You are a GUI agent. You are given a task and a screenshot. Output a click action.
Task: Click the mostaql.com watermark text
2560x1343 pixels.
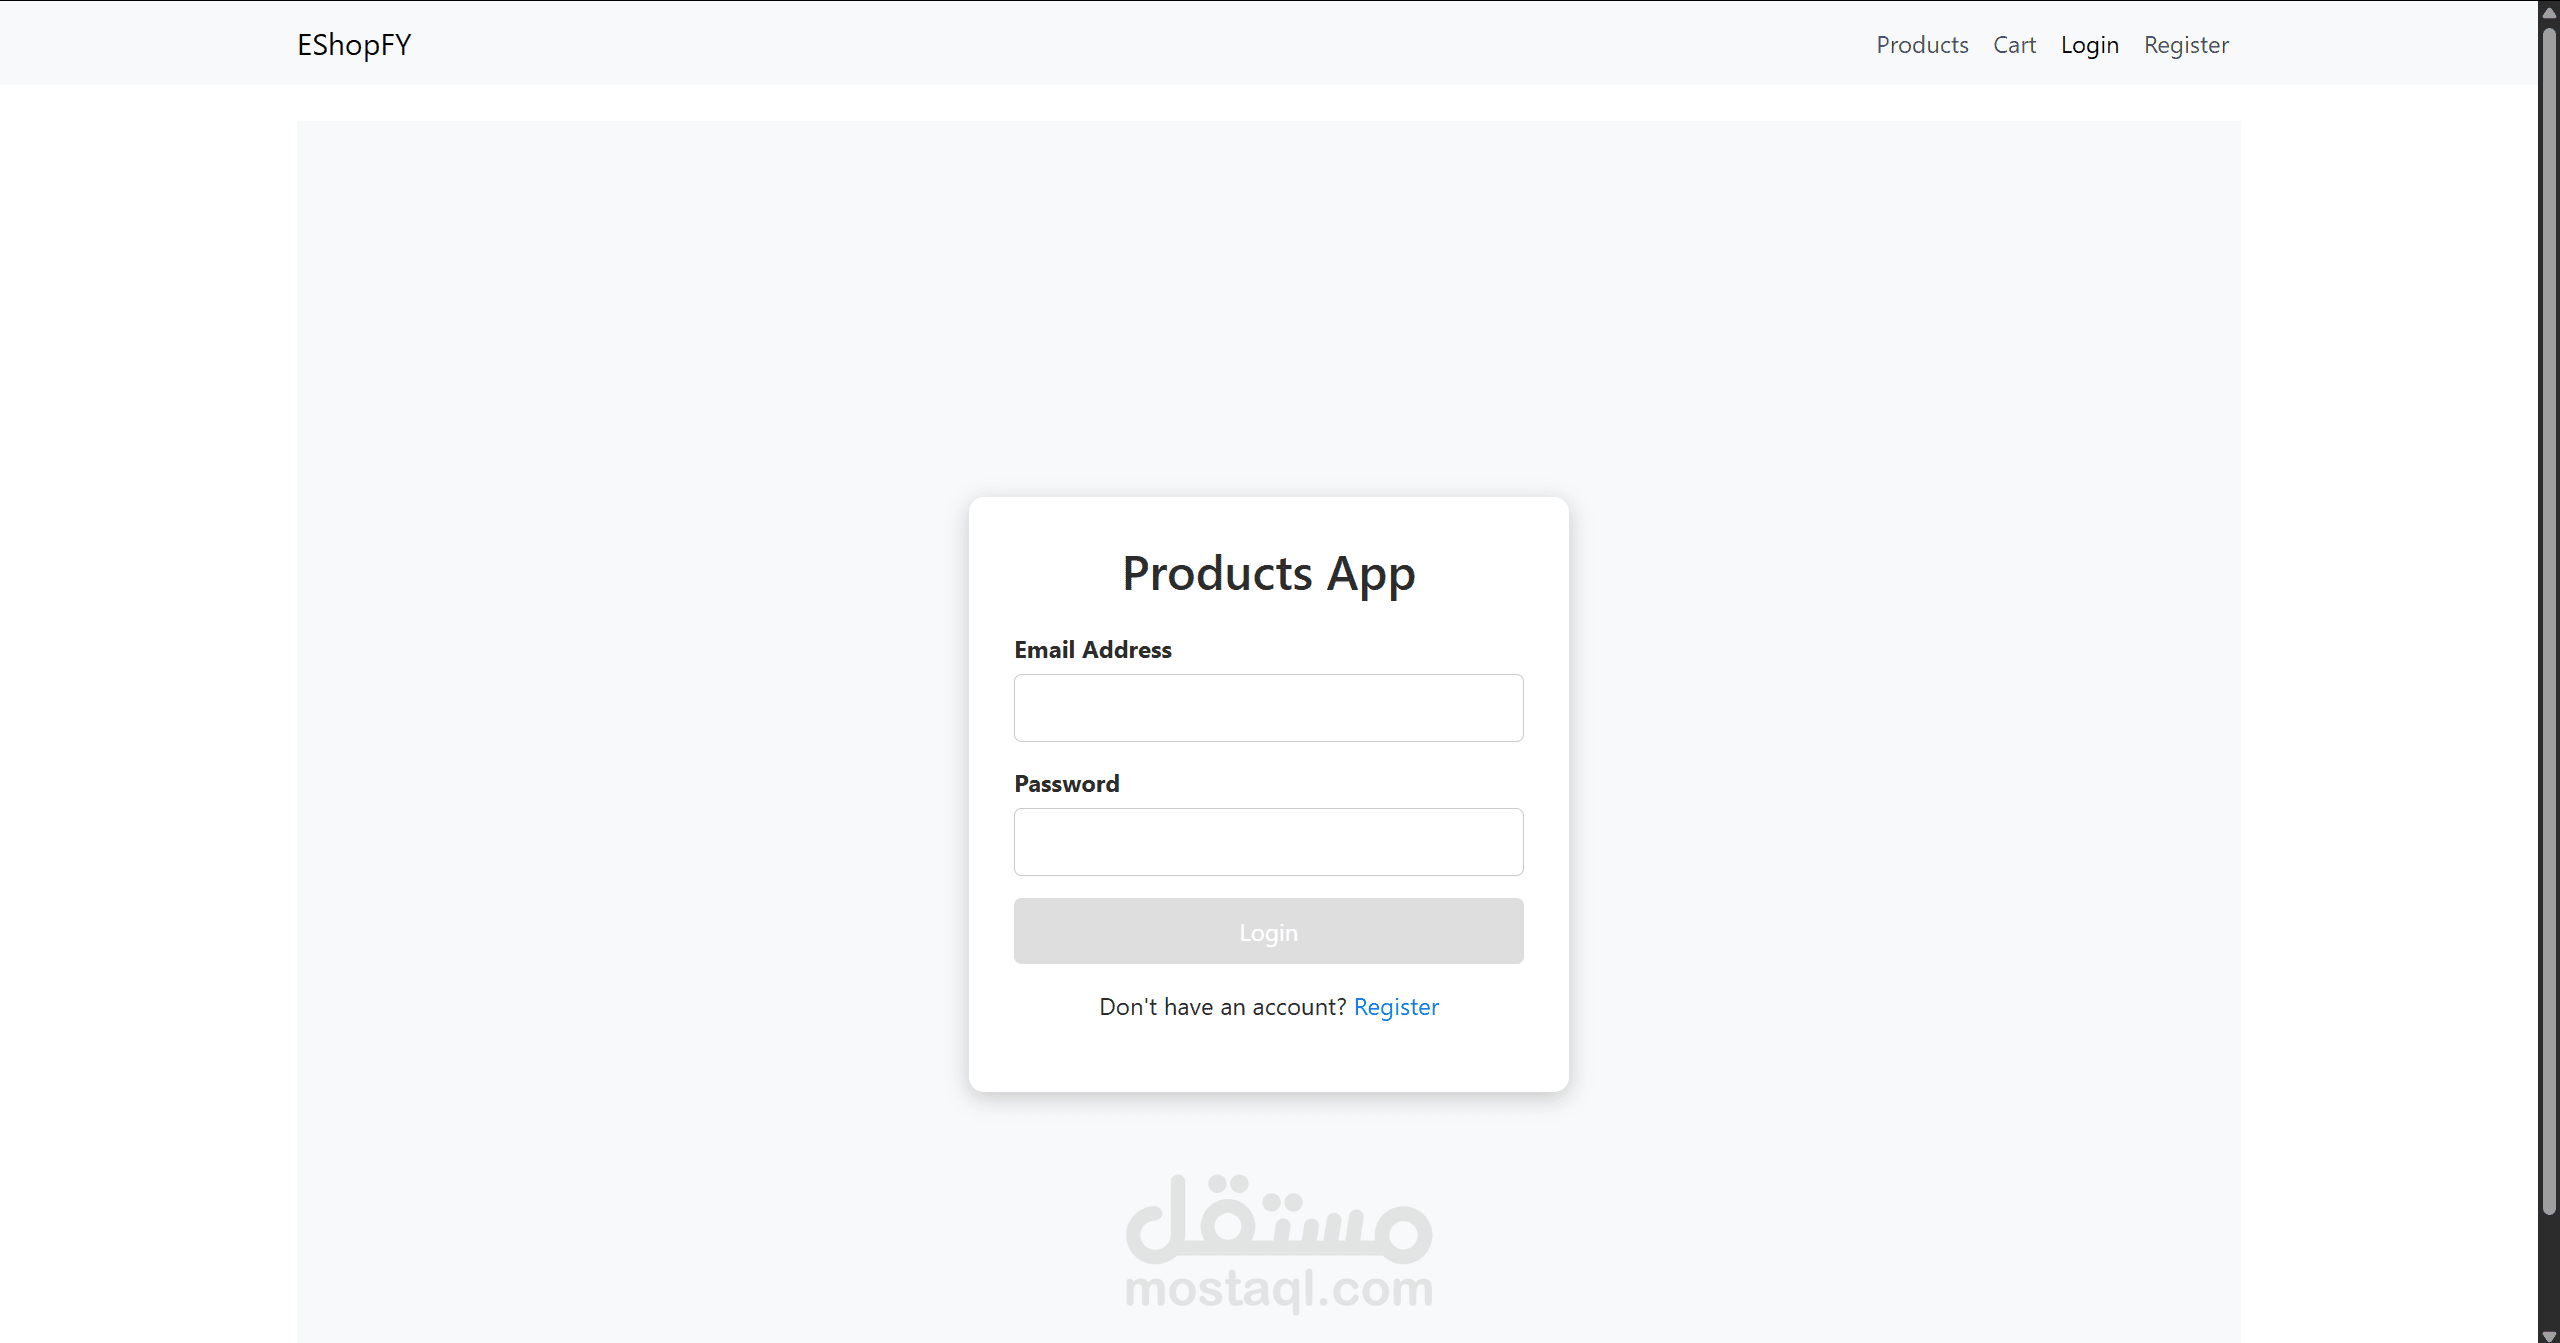coord(1278,1289)
